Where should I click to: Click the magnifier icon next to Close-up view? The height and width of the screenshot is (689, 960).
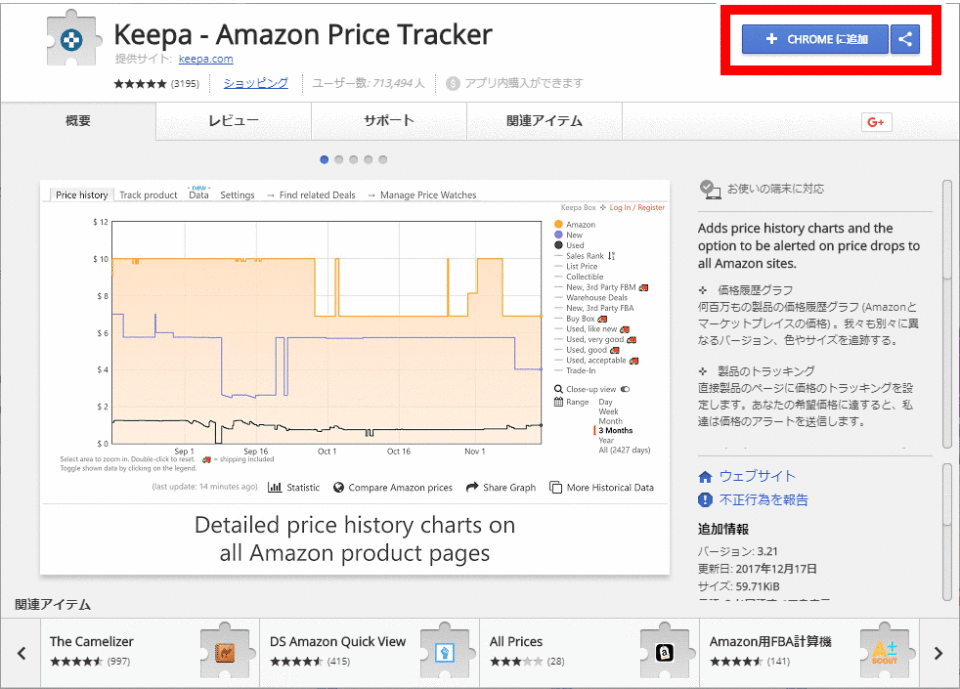tap(559, 389)
